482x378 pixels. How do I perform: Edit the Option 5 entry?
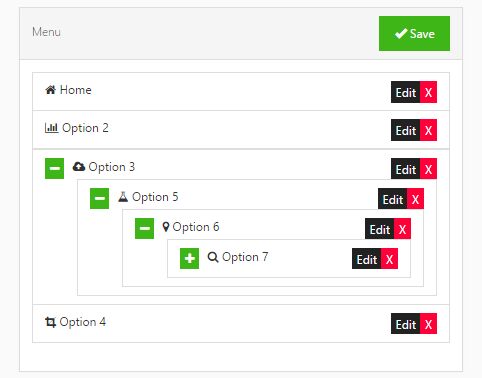(x=393, y=199)
